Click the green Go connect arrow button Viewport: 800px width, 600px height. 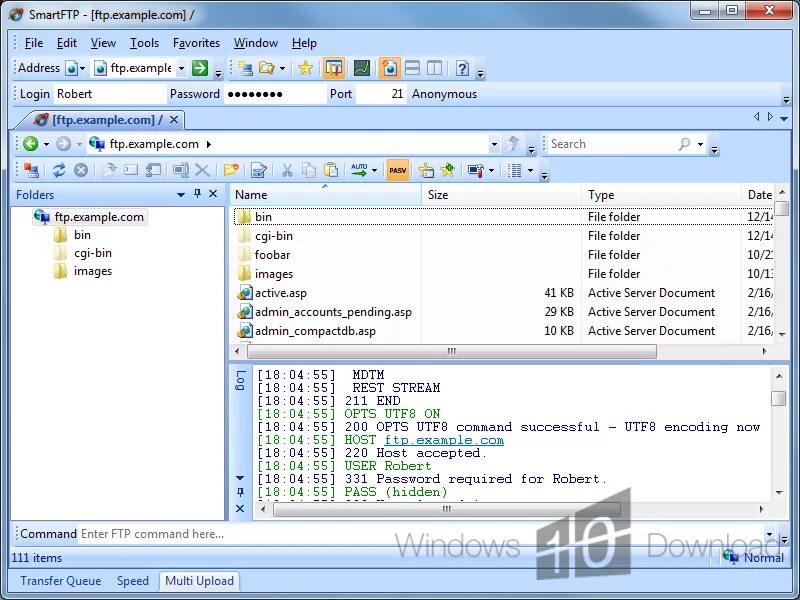point(200,68)
